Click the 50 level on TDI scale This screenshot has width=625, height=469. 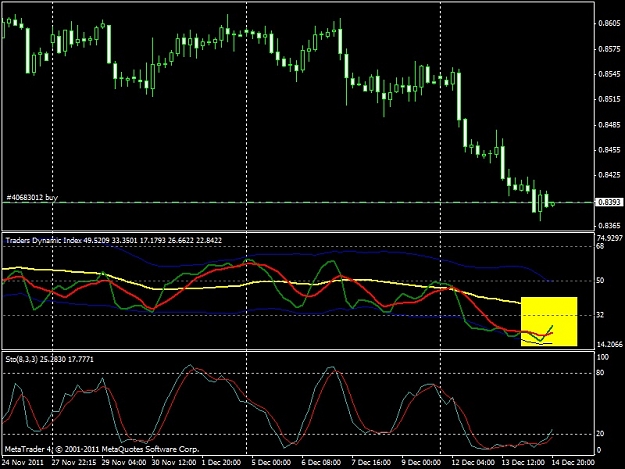click(600, 281)
